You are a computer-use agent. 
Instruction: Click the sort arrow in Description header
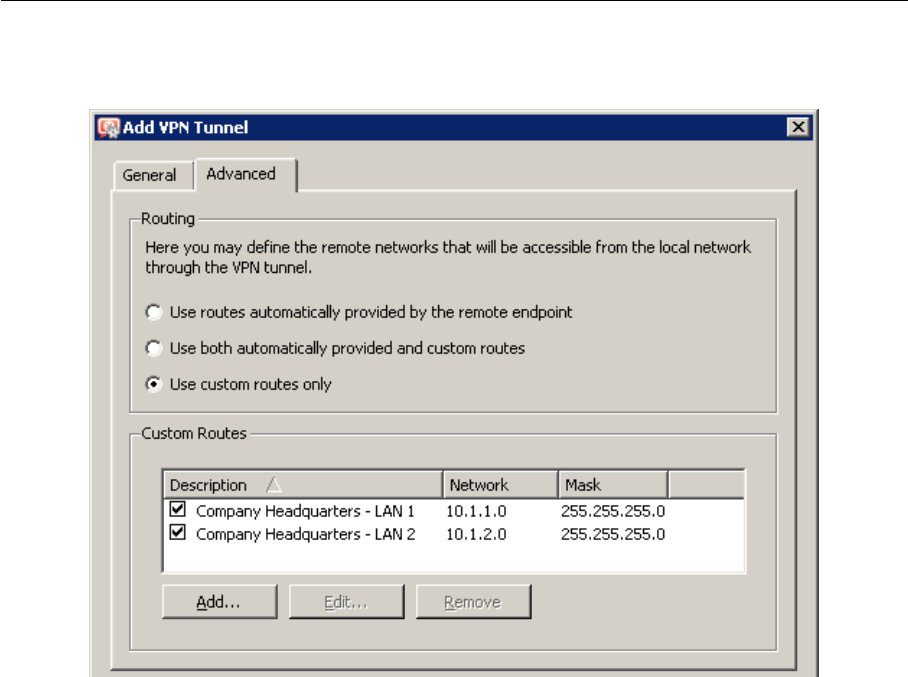click(x=274, y=485)
